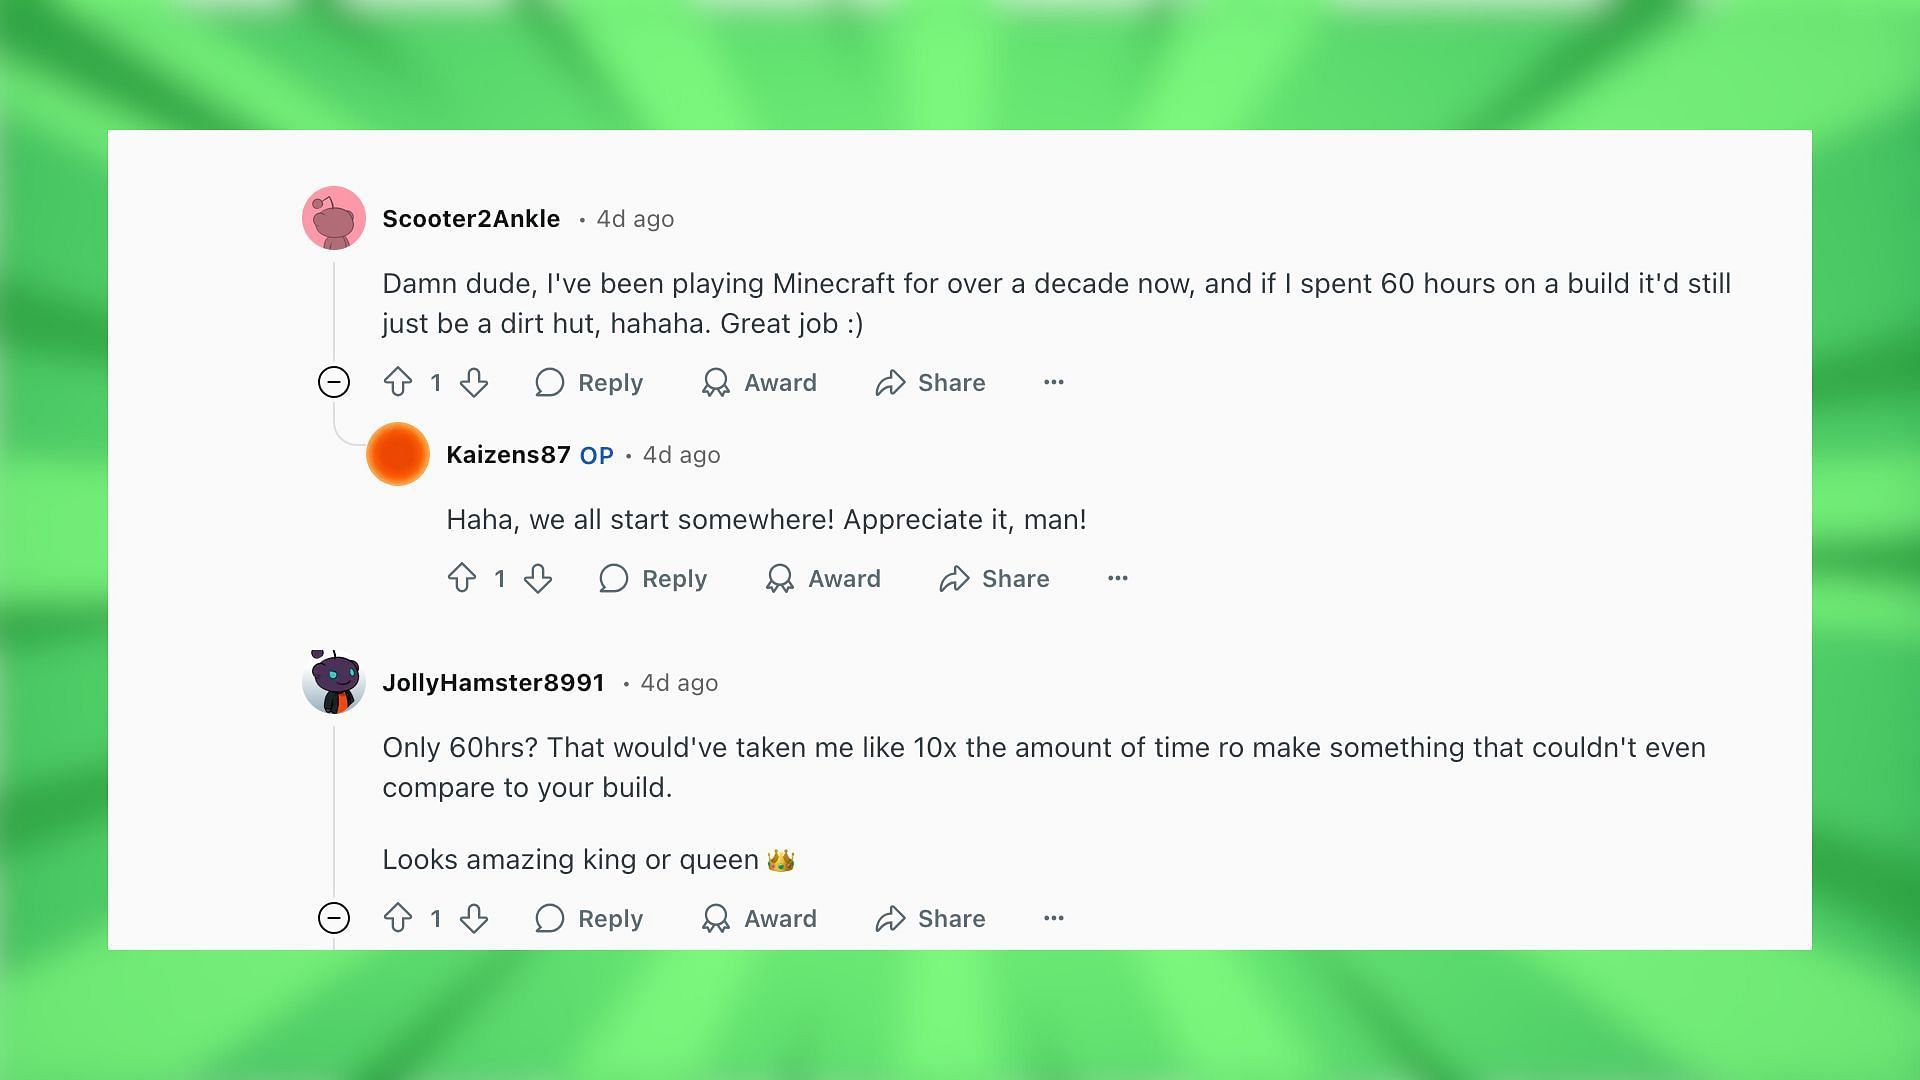Collapse JollyHamster8991's comment thread
Screen dimensions: 1920x1080
[334, 919]
